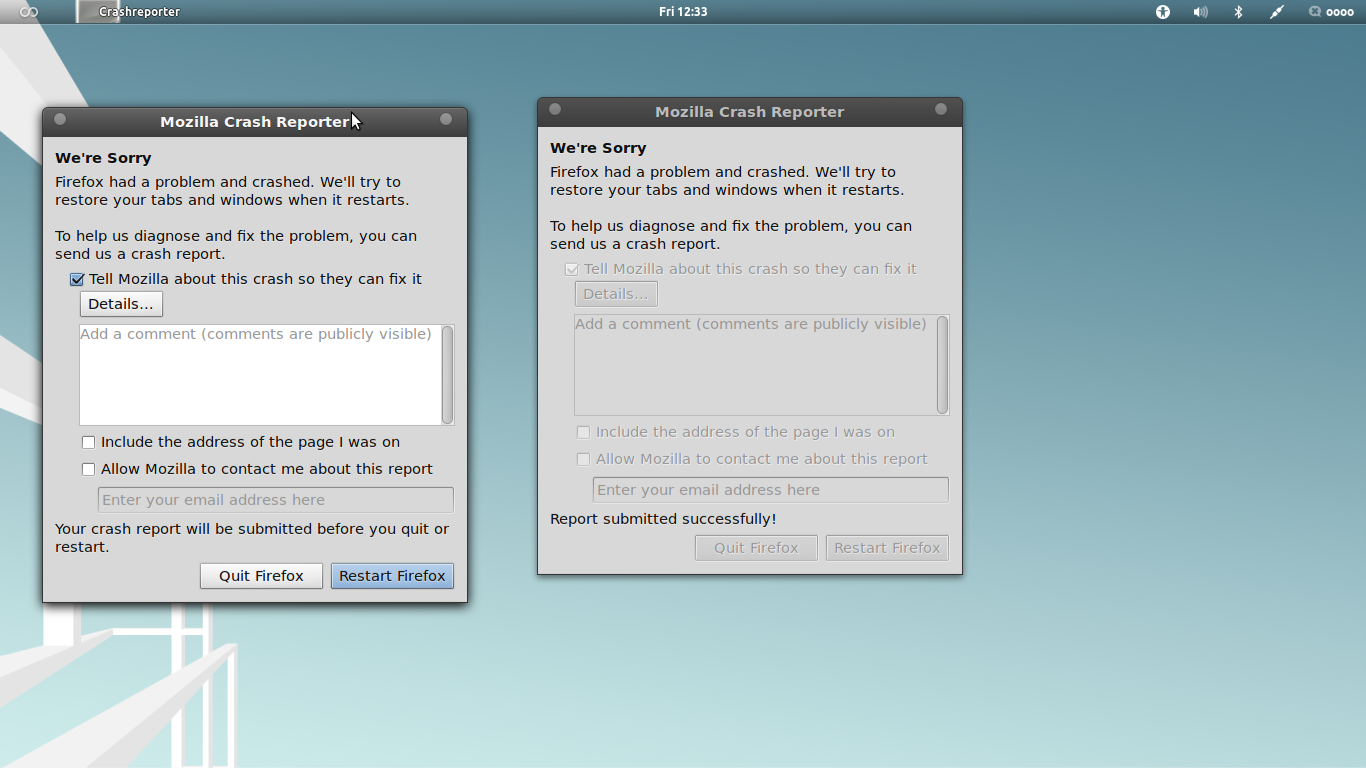The image size is (1366, 768).
Task: Focus the comment text box in active dialog
Action: 260,375
